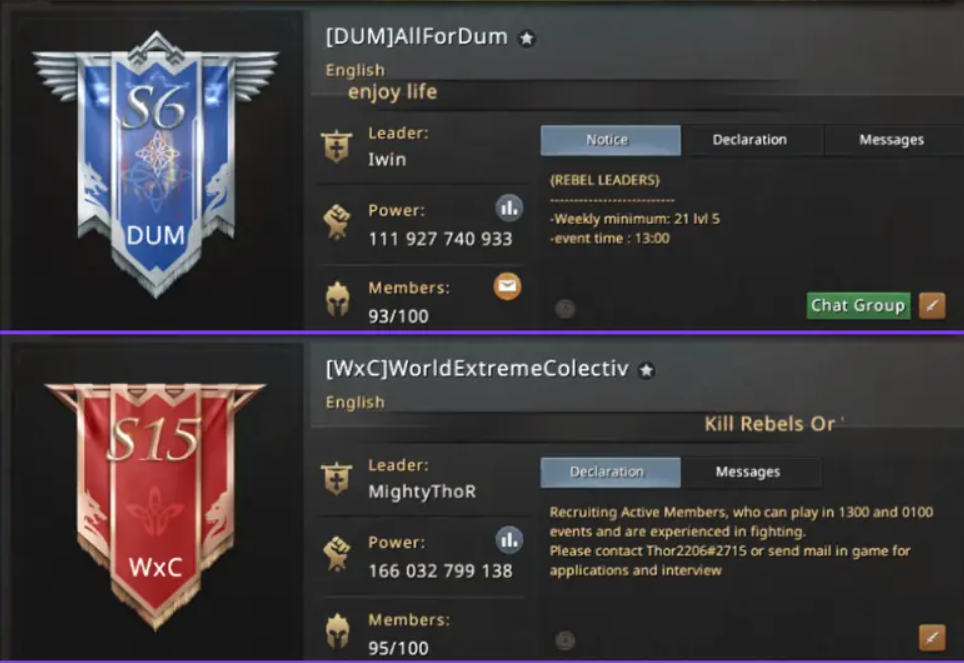The image size is (964, 663).
Task: Select WxC Declaration tab
Action: (610, 472)
